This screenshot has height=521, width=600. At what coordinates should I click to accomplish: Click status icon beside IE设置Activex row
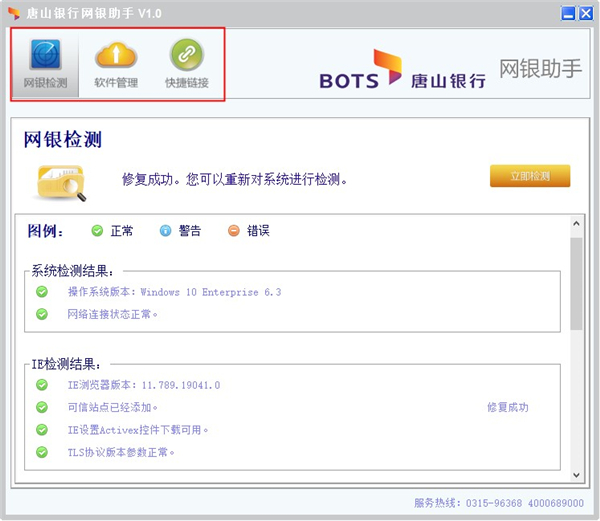pyautogui.click(x=42, y=430)
